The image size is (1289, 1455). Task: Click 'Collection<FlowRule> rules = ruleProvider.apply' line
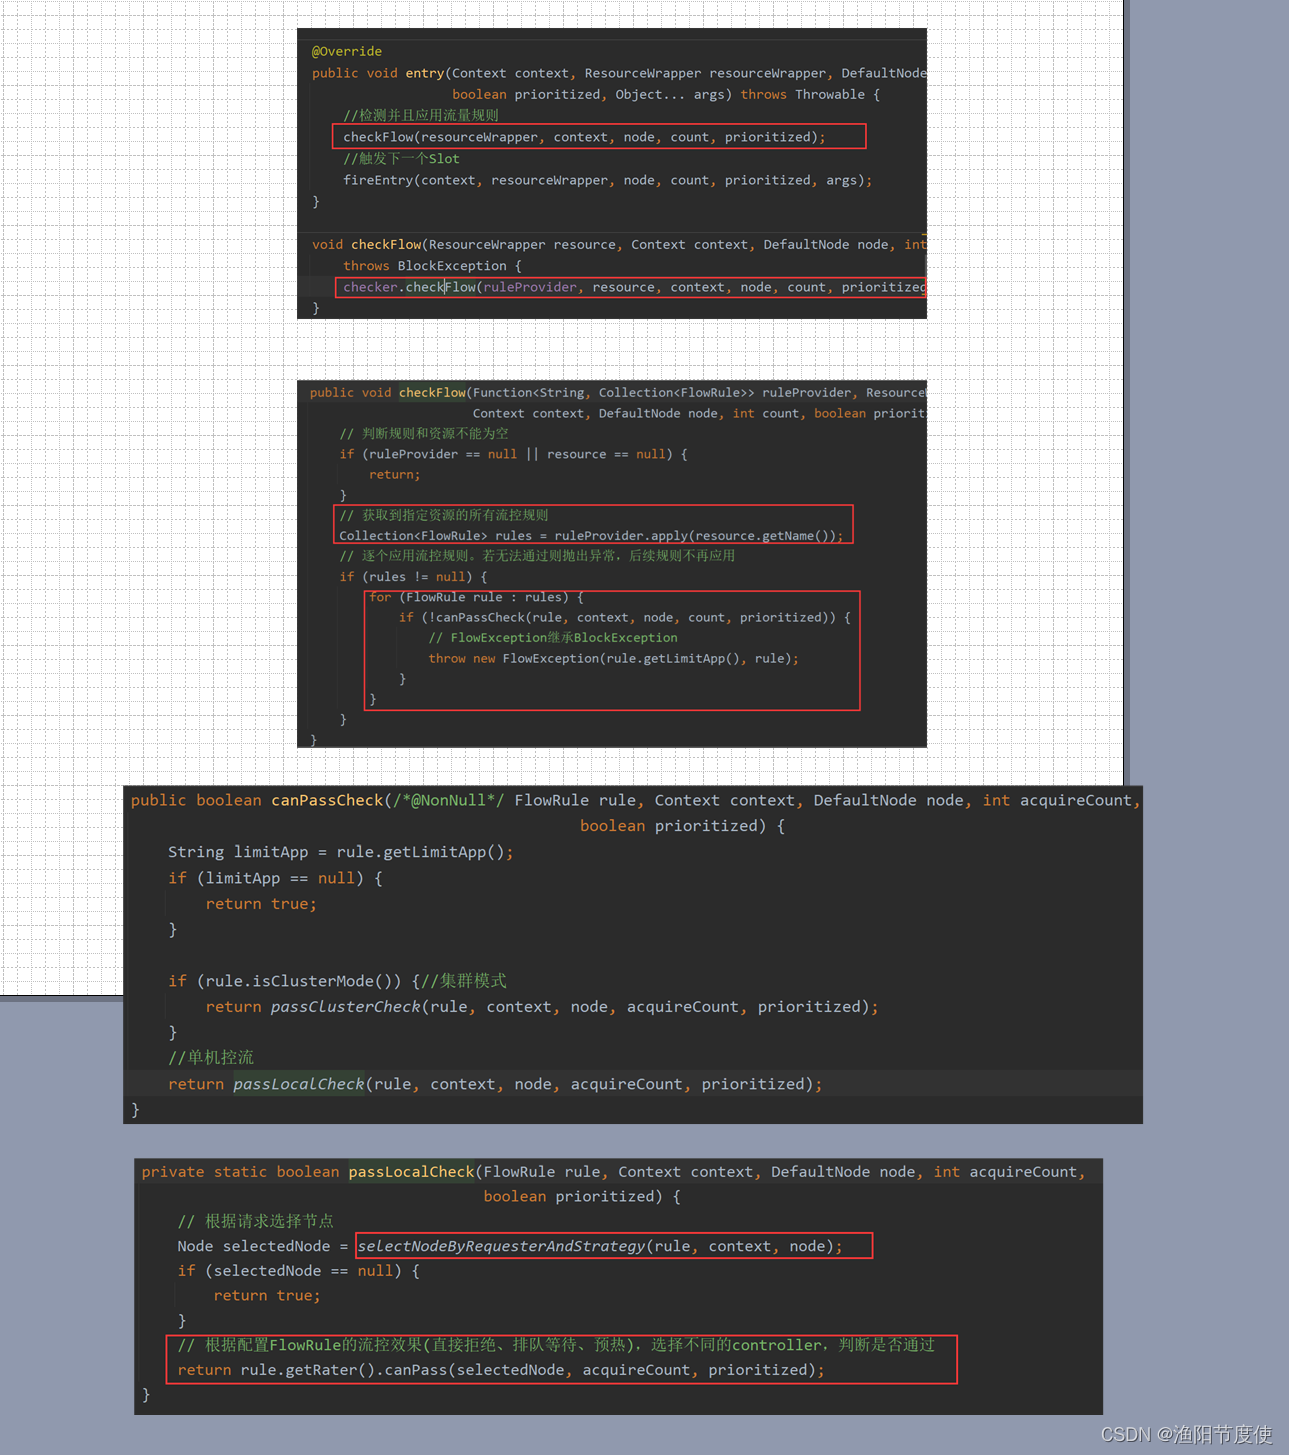[x=591, y=535]
